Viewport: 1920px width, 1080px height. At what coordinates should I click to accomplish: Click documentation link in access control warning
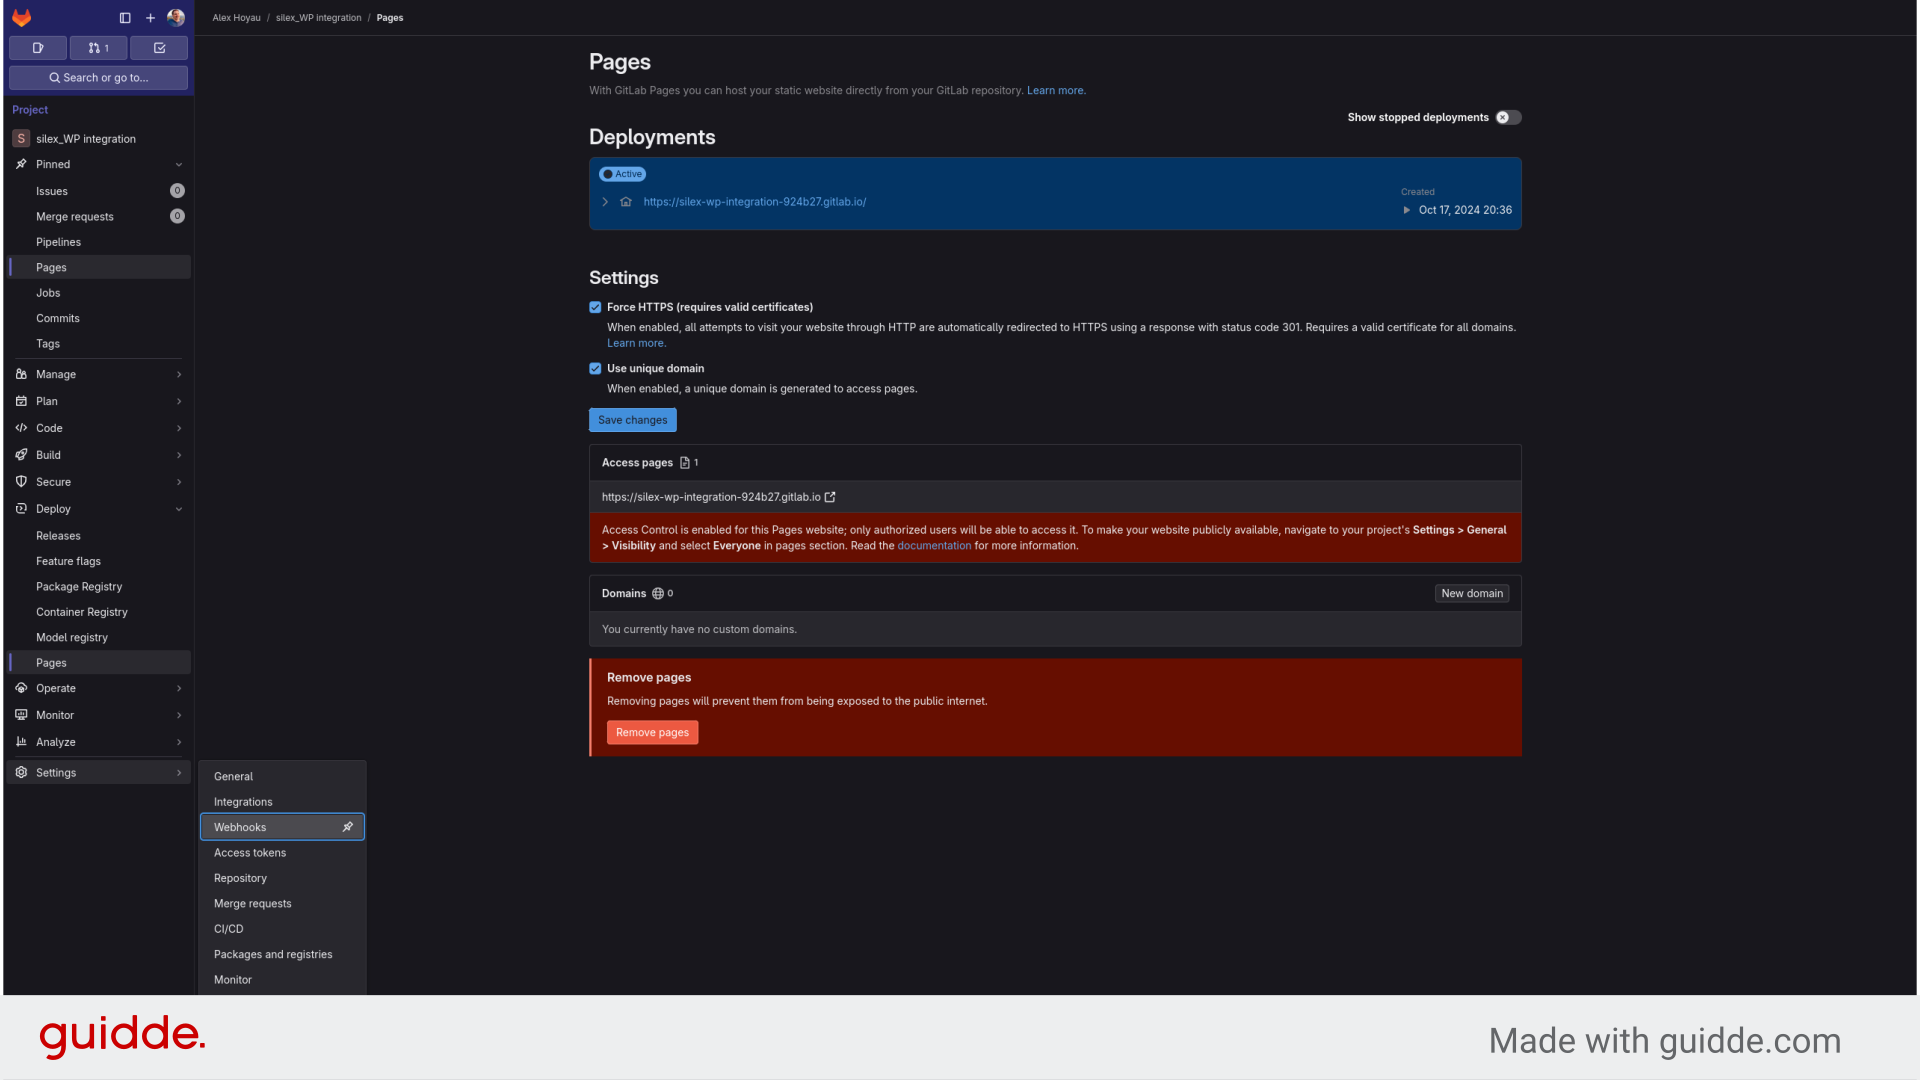click(934, 546)
